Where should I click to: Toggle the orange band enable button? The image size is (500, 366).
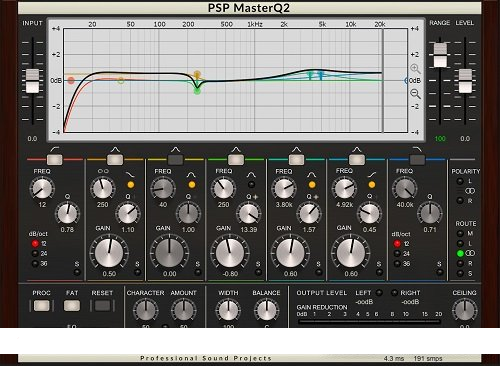click(115, 160)
